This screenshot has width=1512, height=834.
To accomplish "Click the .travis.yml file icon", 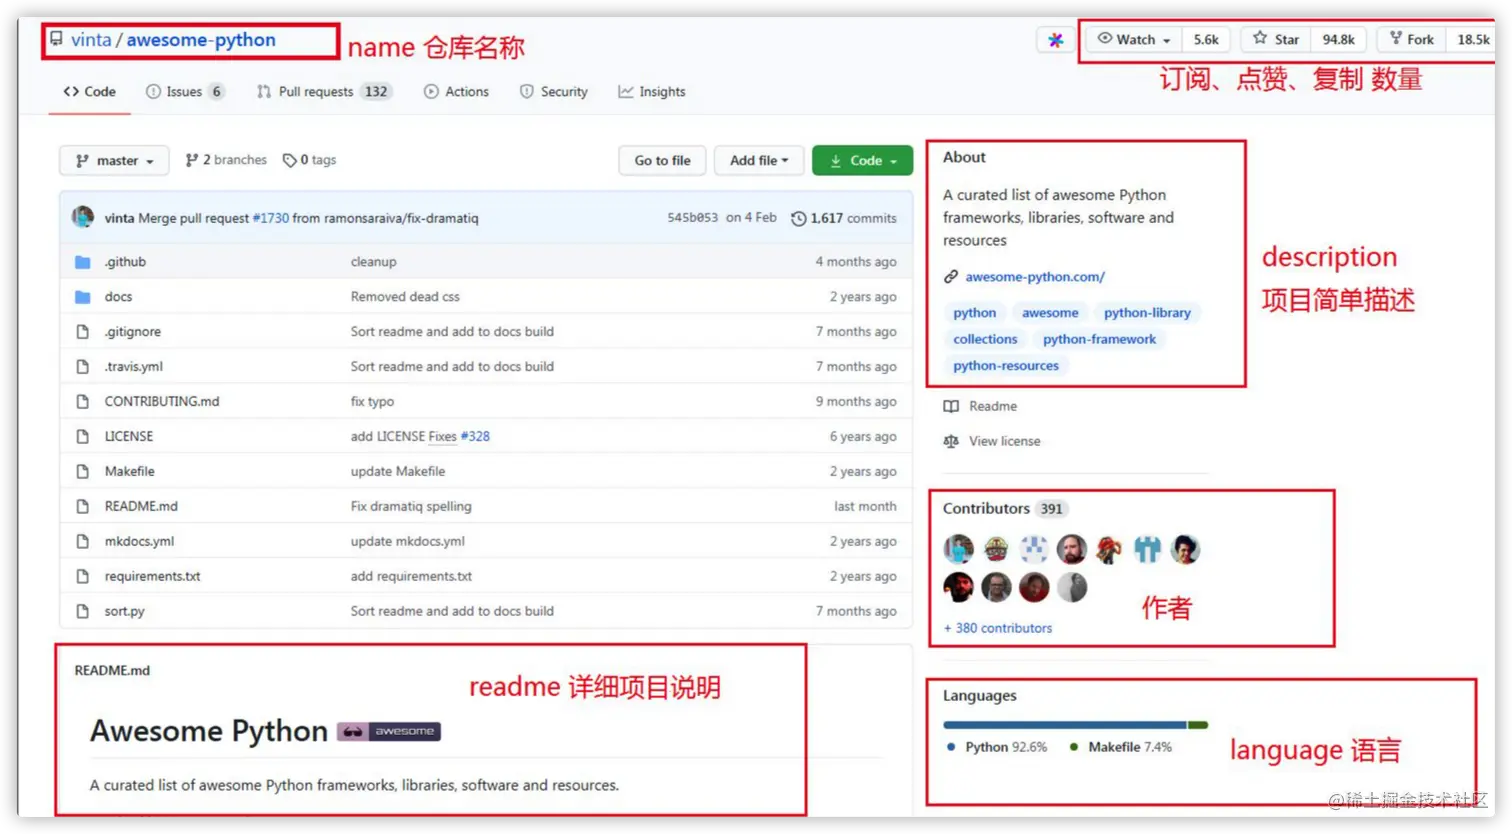I will [x=83, y=367].
